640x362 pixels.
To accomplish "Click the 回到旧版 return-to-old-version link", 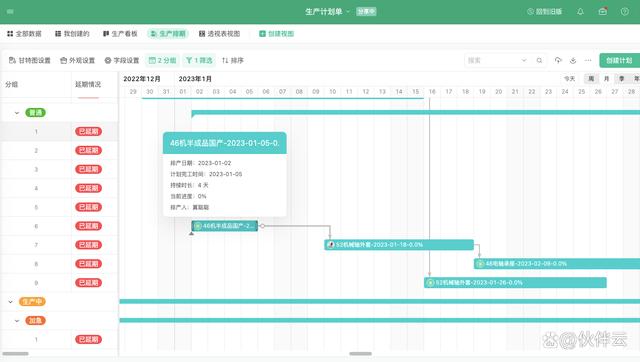I will pos(544,11).
